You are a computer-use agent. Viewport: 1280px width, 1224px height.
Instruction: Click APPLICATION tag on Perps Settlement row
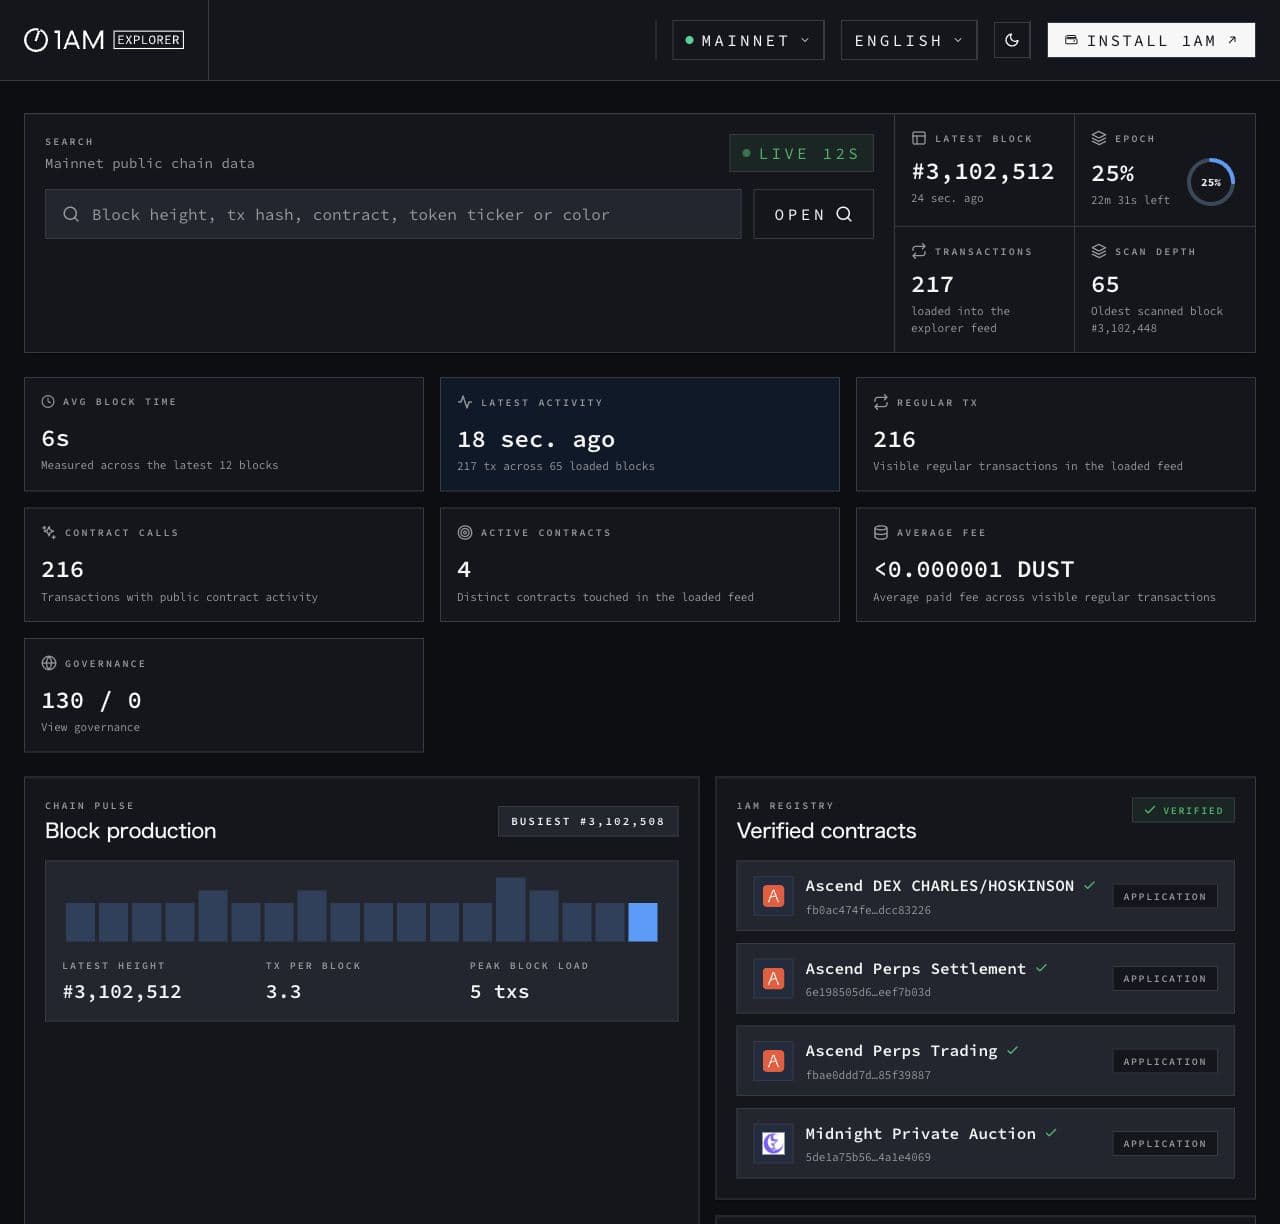(x=1165, y=979)
